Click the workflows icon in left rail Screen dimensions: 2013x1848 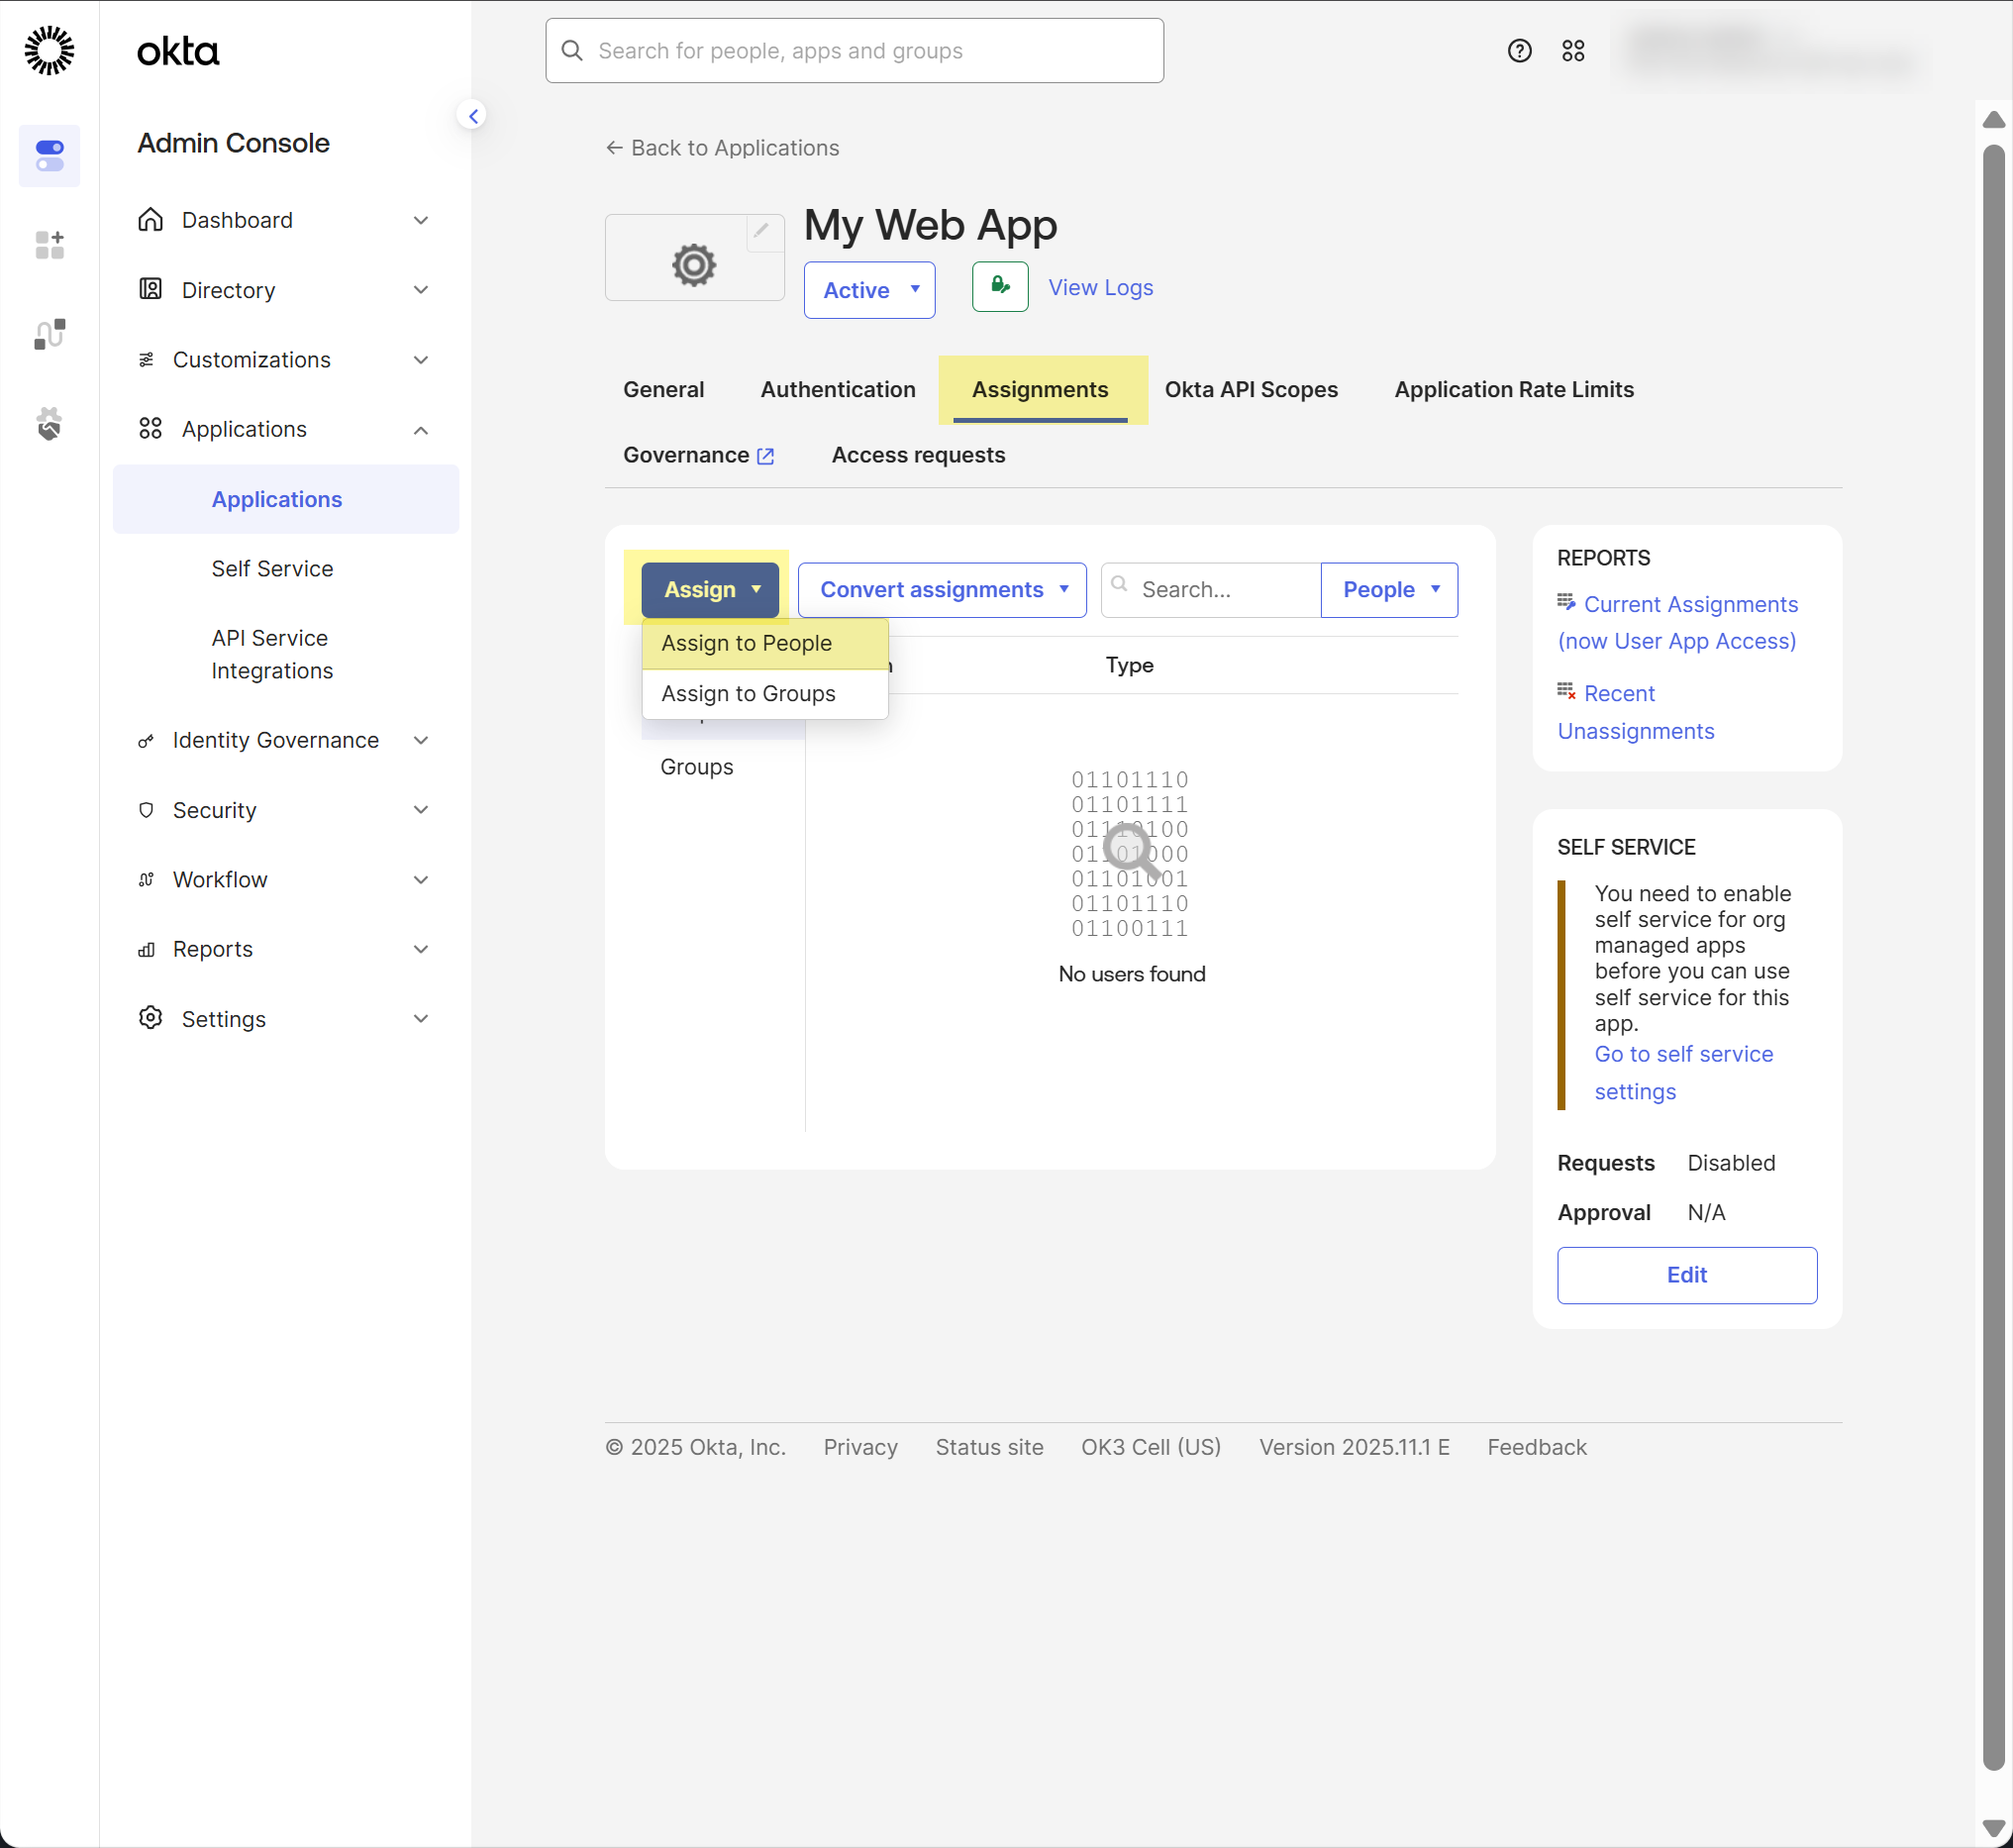click(x=49, y=334)
